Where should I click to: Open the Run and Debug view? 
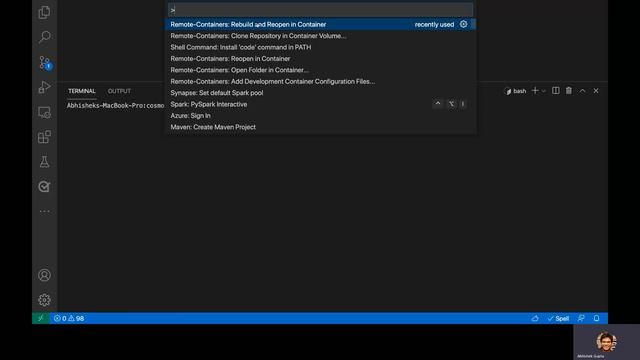(44, 87)
